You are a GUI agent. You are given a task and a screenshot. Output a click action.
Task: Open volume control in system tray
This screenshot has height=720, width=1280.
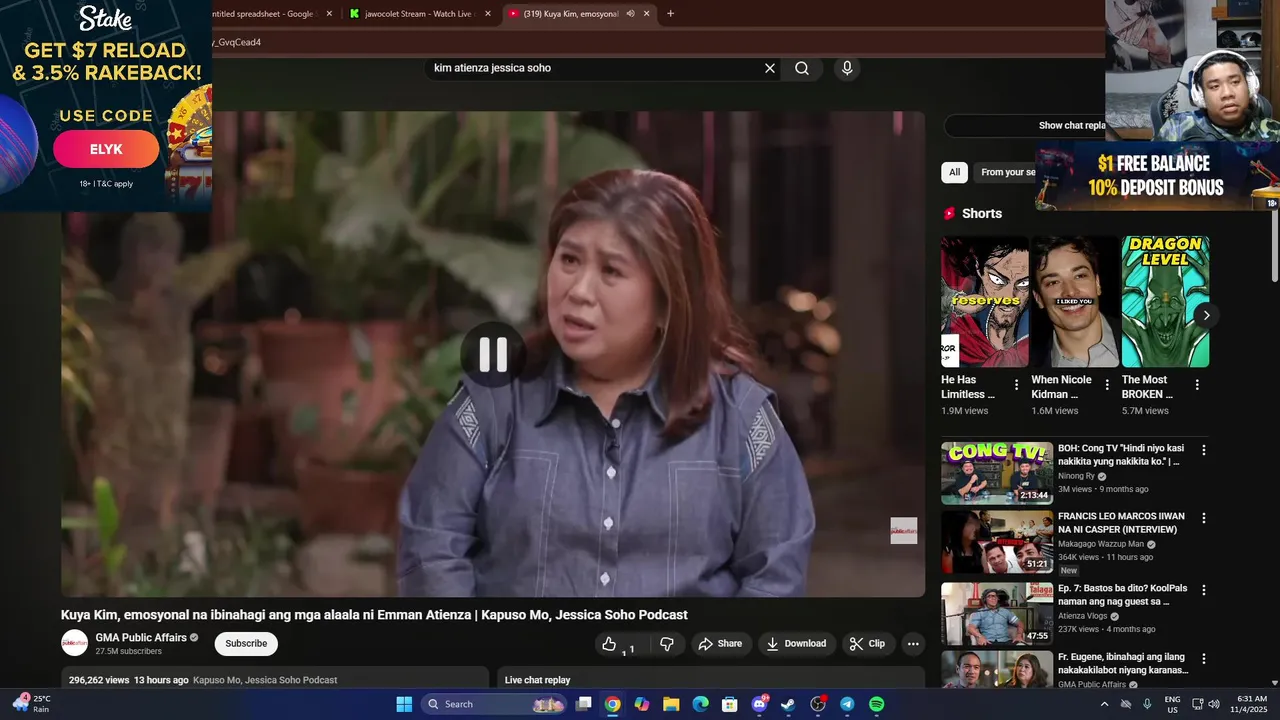tap(1214, 704)
